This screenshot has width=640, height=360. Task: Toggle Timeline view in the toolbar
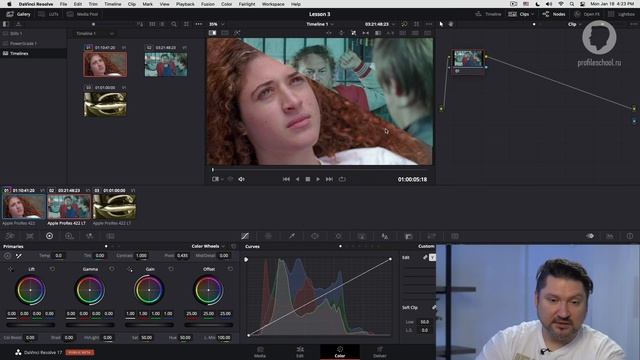click(x=489, y=14)
